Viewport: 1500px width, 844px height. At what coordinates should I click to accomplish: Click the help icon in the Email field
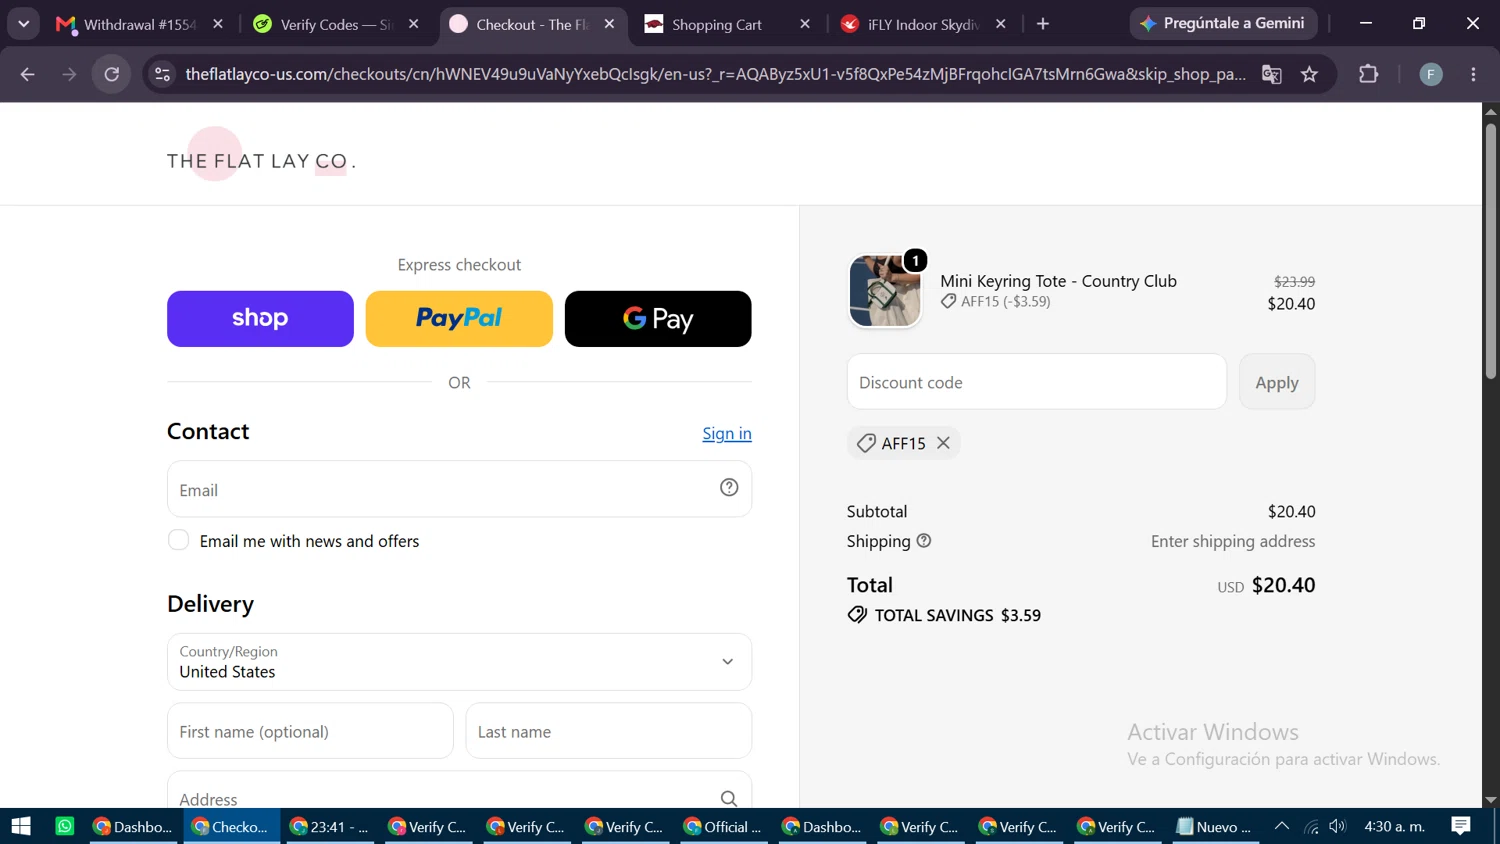click(x=729, y=487)
